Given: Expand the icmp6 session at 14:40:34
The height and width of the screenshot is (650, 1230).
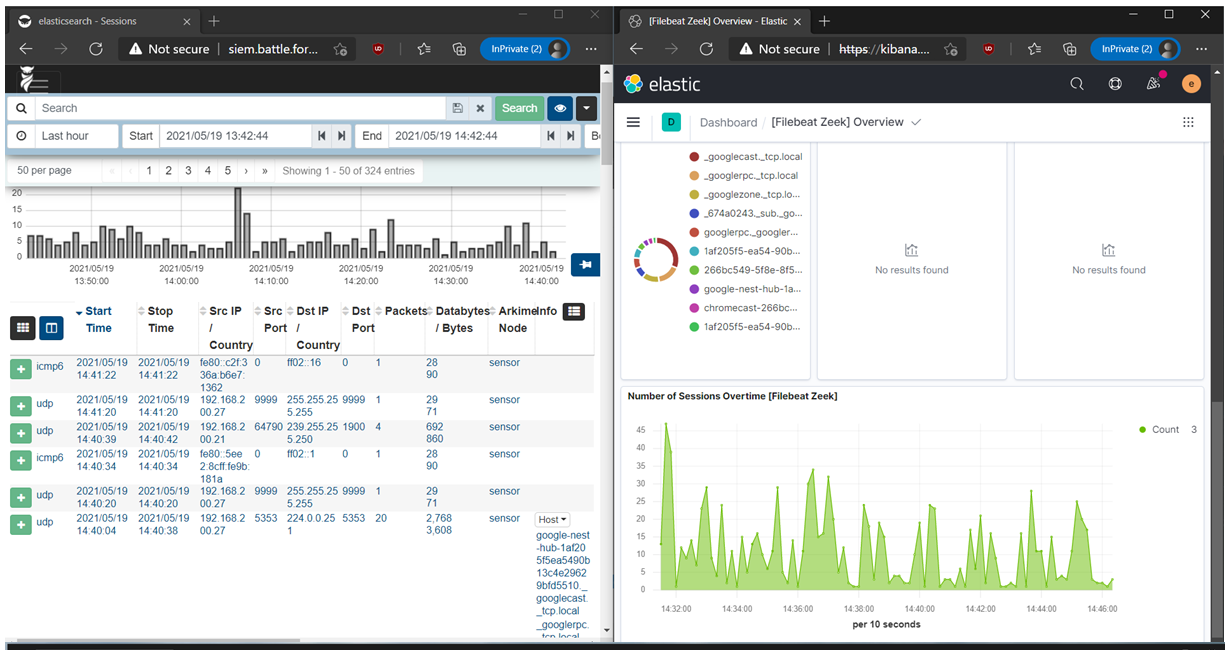Looking at the screenshot, I should click(x=21, y=460).
